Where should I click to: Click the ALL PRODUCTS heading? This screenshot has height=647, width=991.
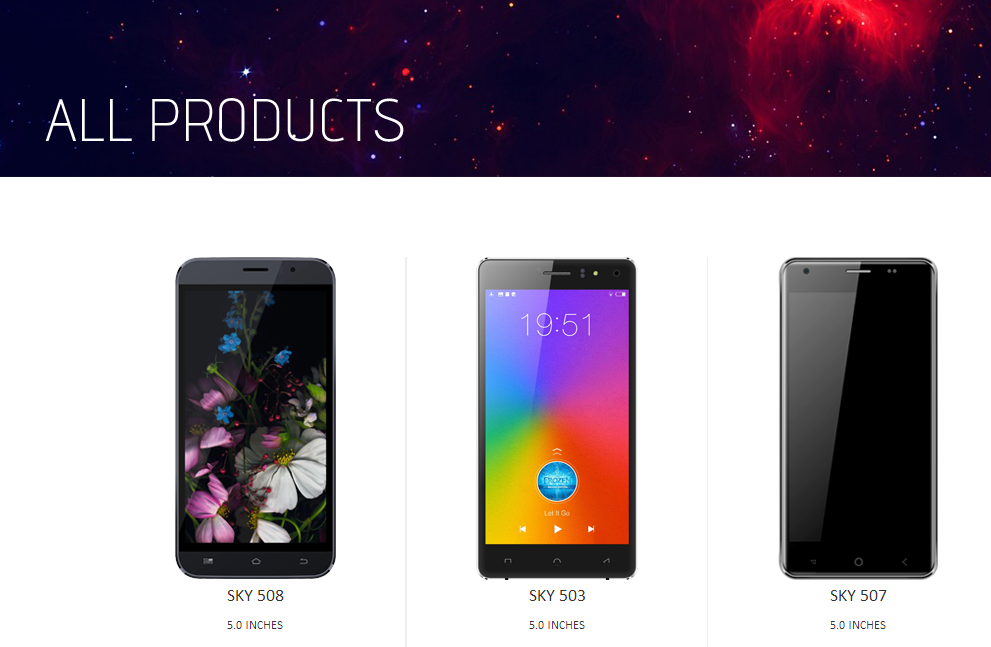click(225, 120)
